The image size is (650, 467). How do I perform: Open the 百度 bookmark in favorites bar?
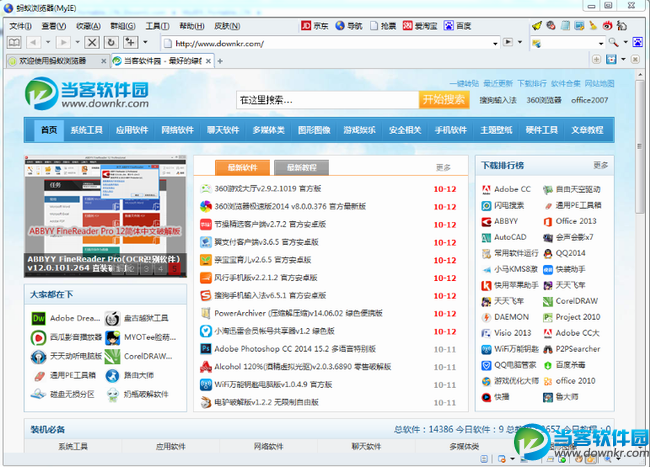pos(457,26)
